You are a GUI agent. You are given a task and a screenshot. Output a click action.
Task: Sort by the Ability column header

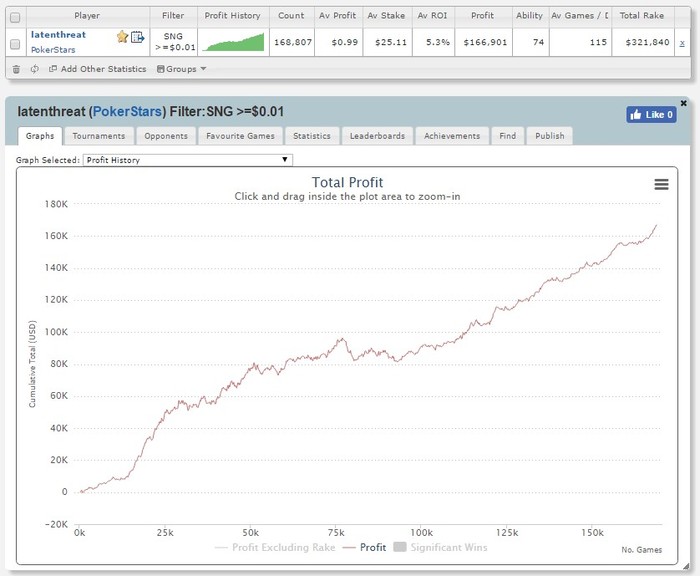coord(529,16)
